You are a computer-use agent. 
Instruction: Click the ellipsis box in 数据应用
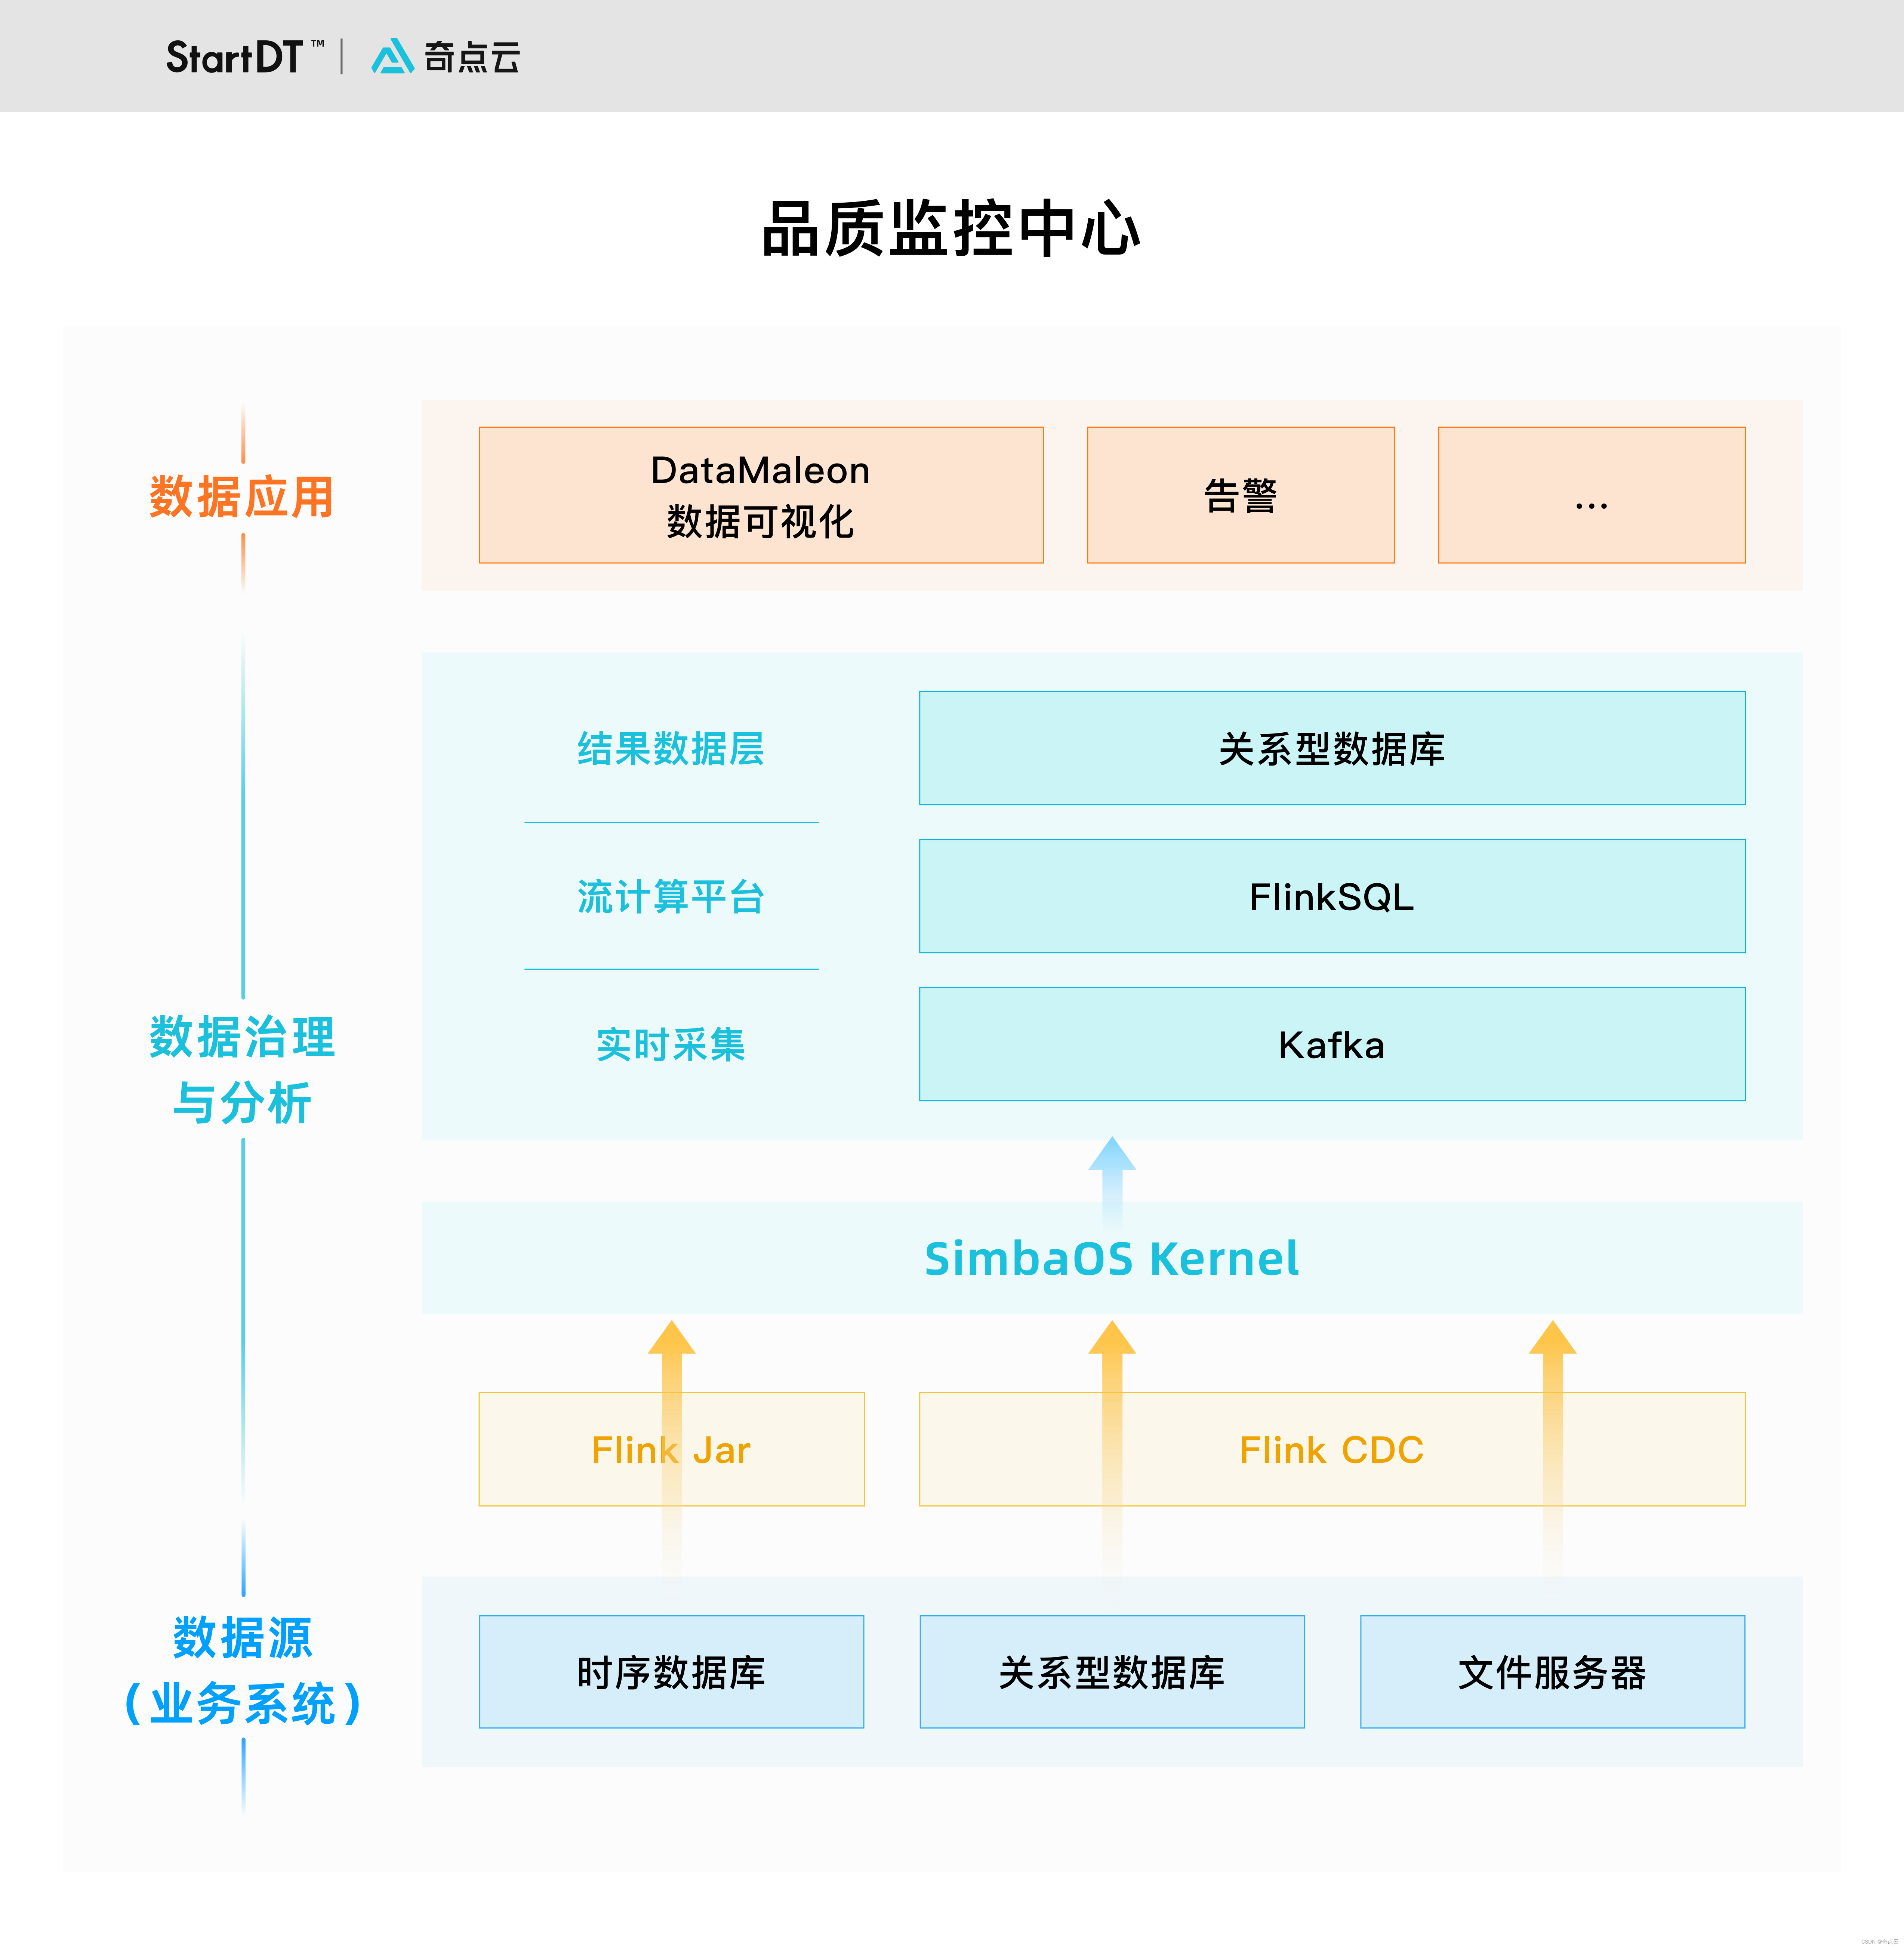(1592, 495)
